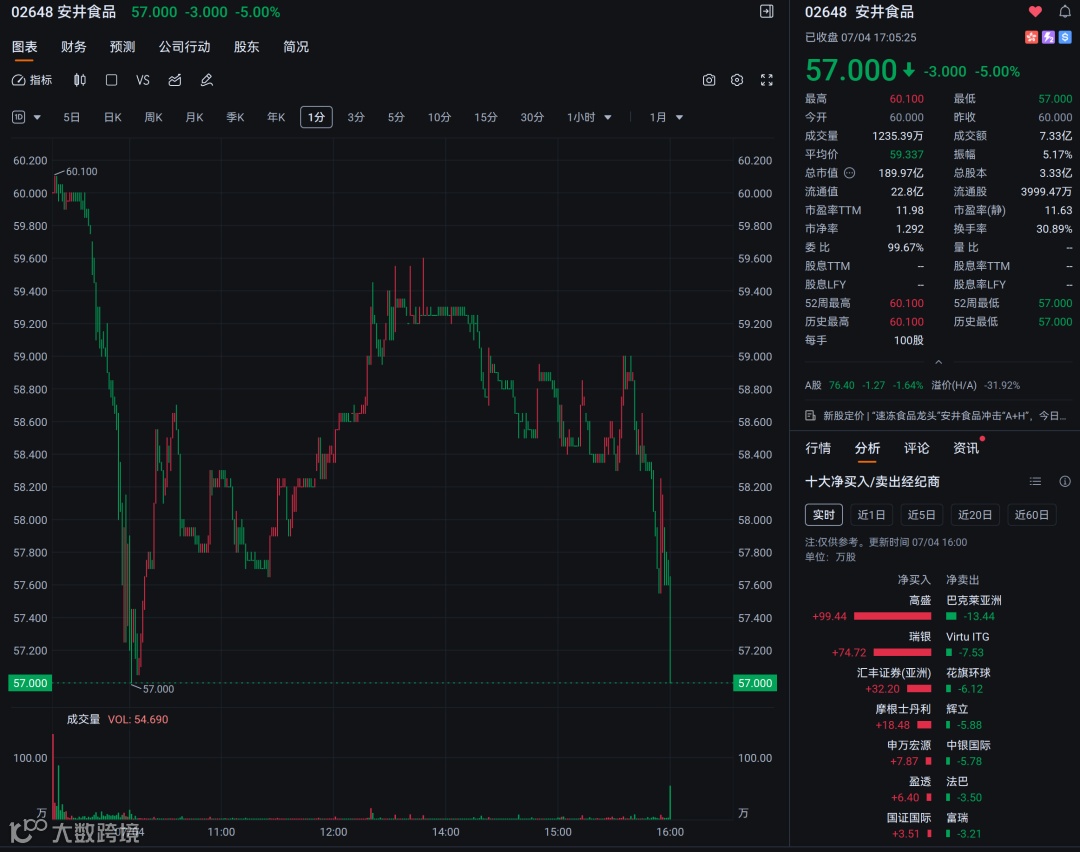The width and height of the screenshot is (1080, 852).
Task: Select the 近20日 broker filter
Action: click(x=975, y=515)
